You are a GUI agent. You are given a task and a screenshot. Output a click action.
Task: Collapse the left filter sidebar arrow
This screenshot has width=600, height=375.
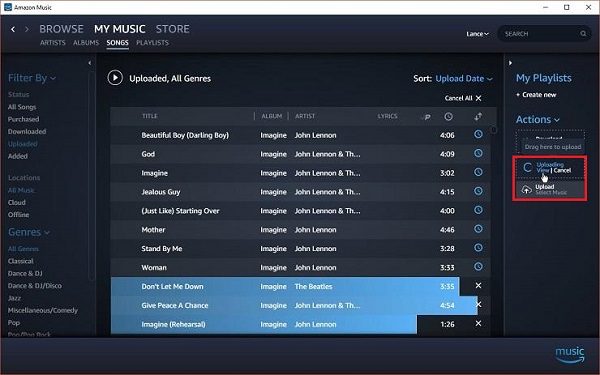[x=90, y=63]
